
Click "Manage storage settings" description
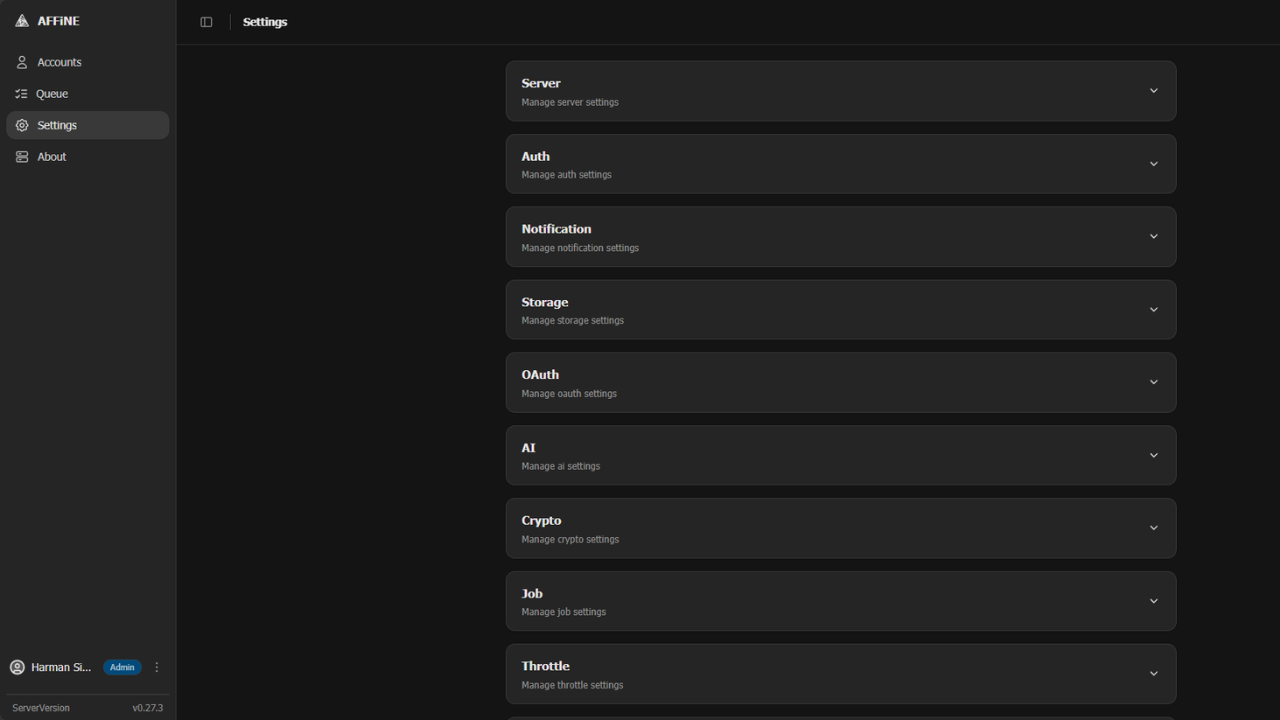pos(573,321)
